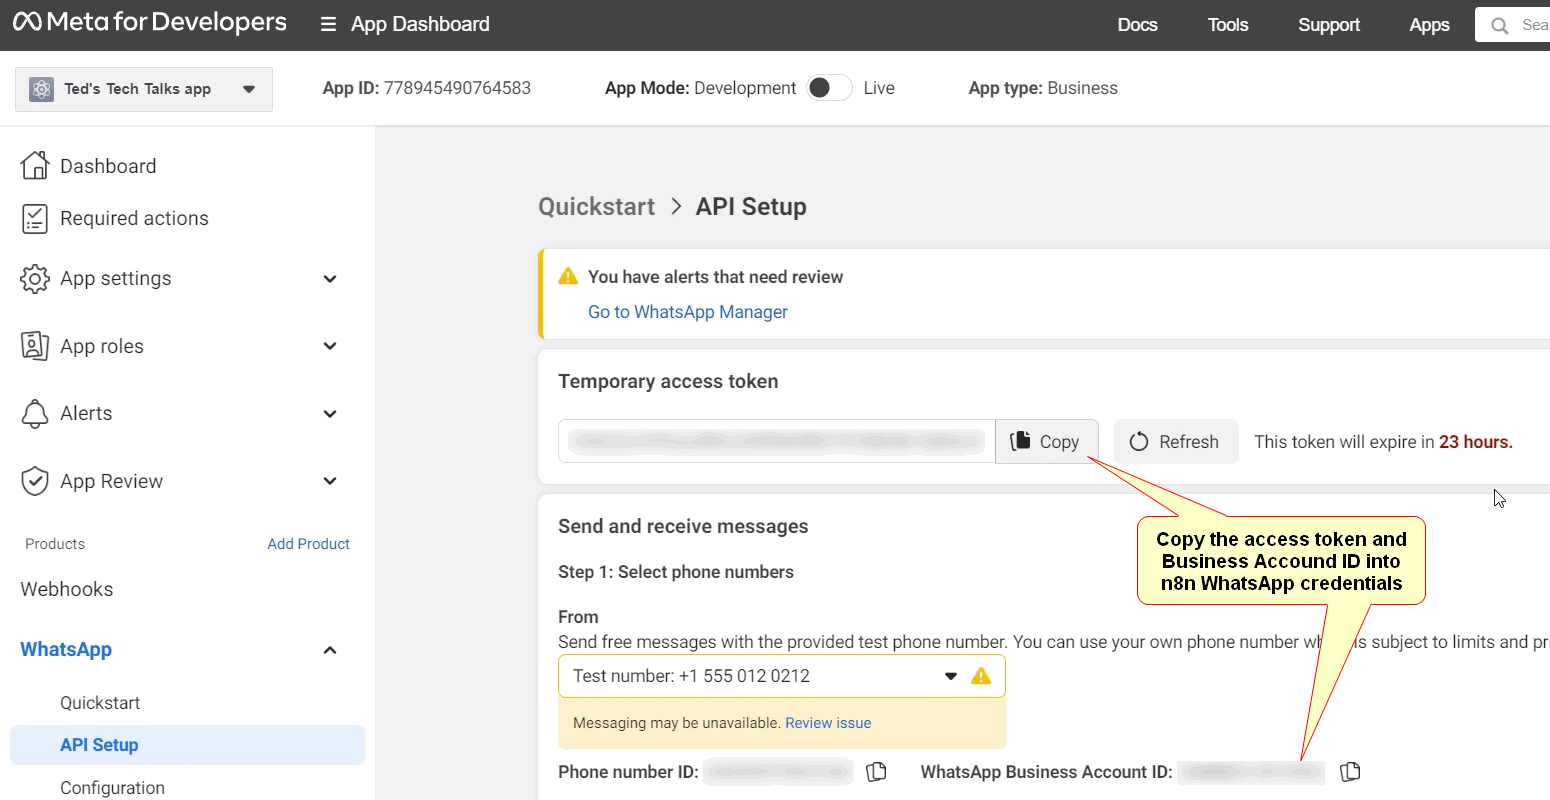Expand the App Review section

(x=330, y=481)
